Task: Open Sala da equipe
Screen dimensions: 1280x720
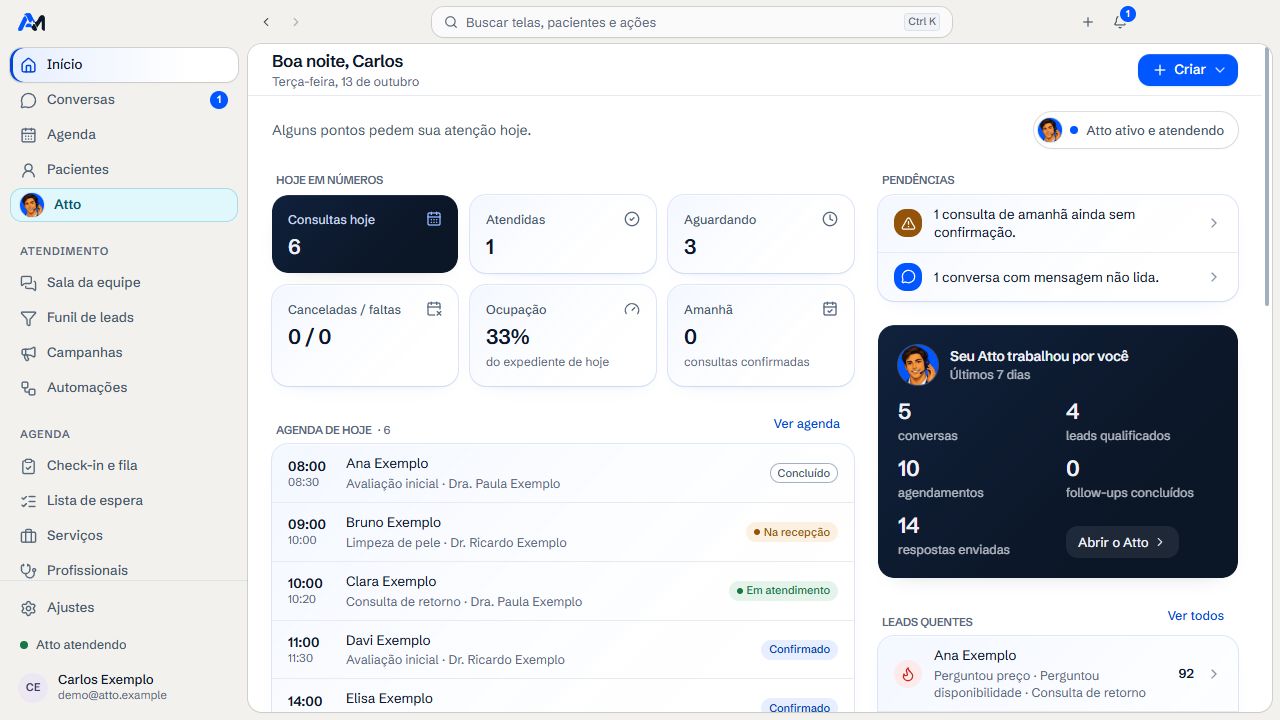Action: pos(124,282)
